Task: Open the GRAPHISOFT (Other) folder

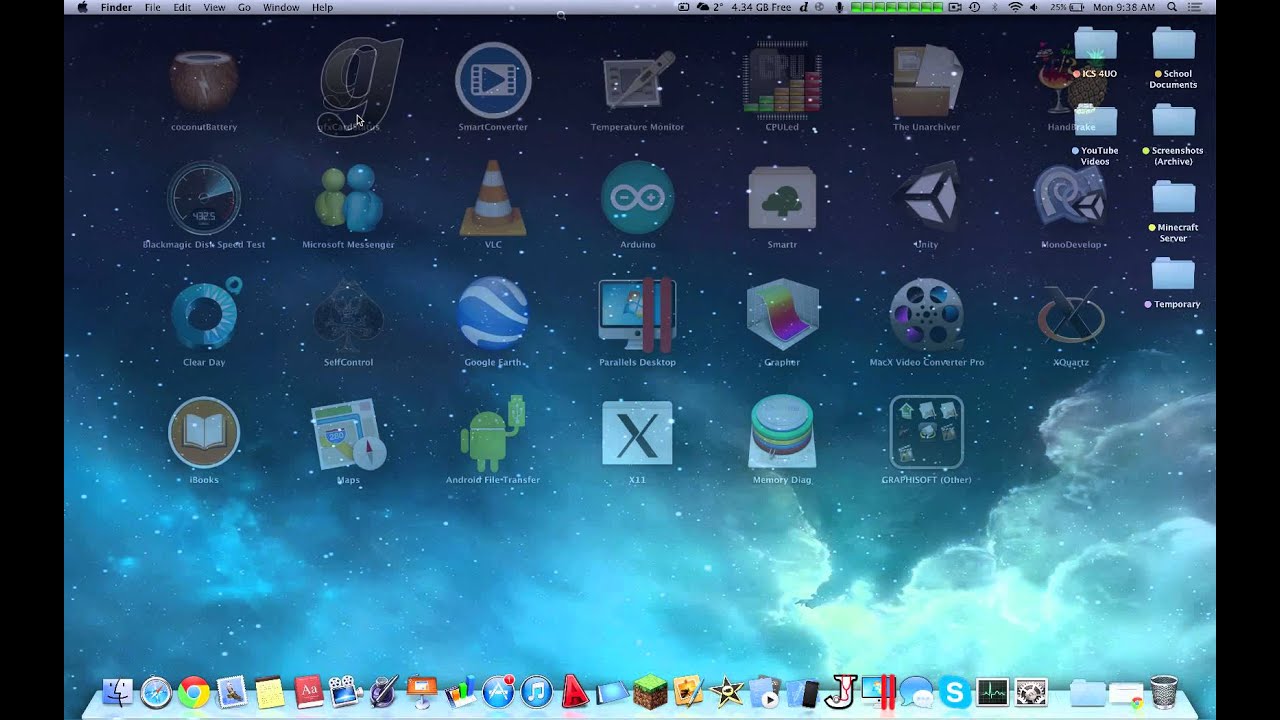Action: click(927, 432)
